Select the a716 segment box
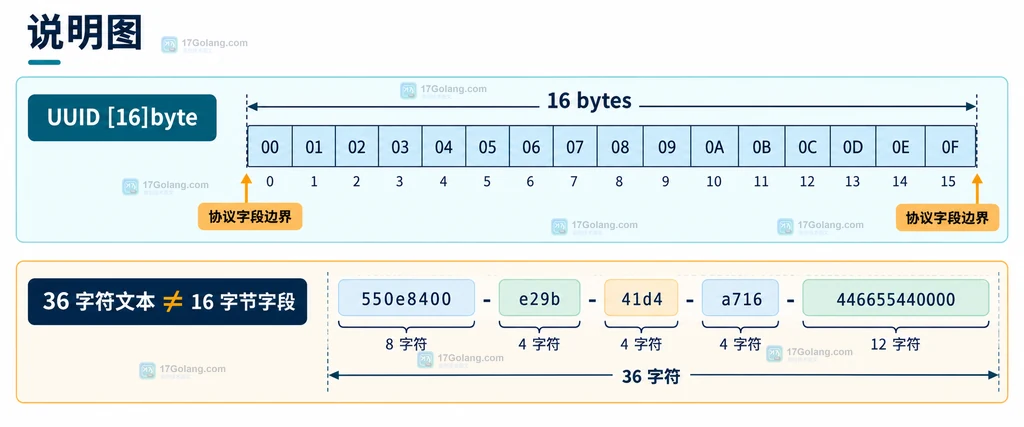The height and width of the screenshot is (427, 1024). [741, 298]
